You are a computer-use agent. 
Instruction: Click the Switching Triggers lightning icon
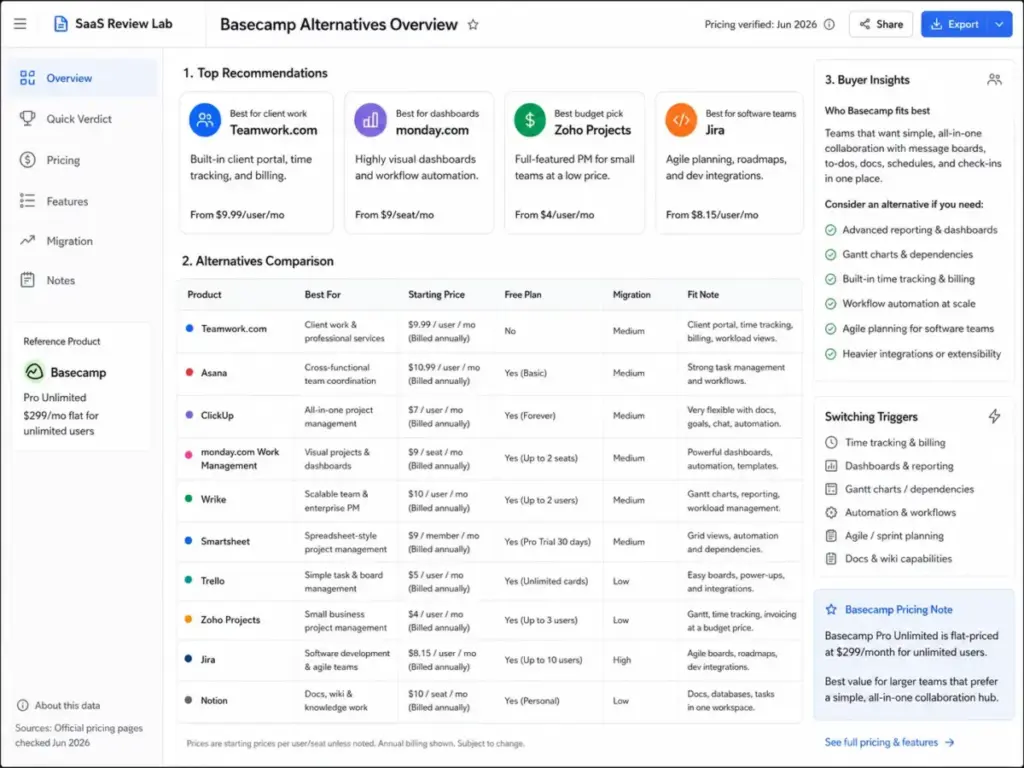point(994,416)
